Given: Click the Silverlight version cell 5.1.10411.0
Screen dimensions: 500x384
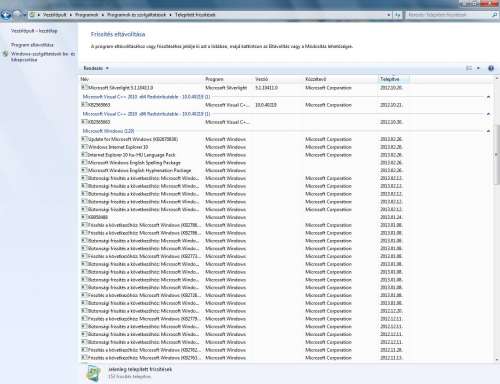Looking at the screenshot, I should [266, 88].
